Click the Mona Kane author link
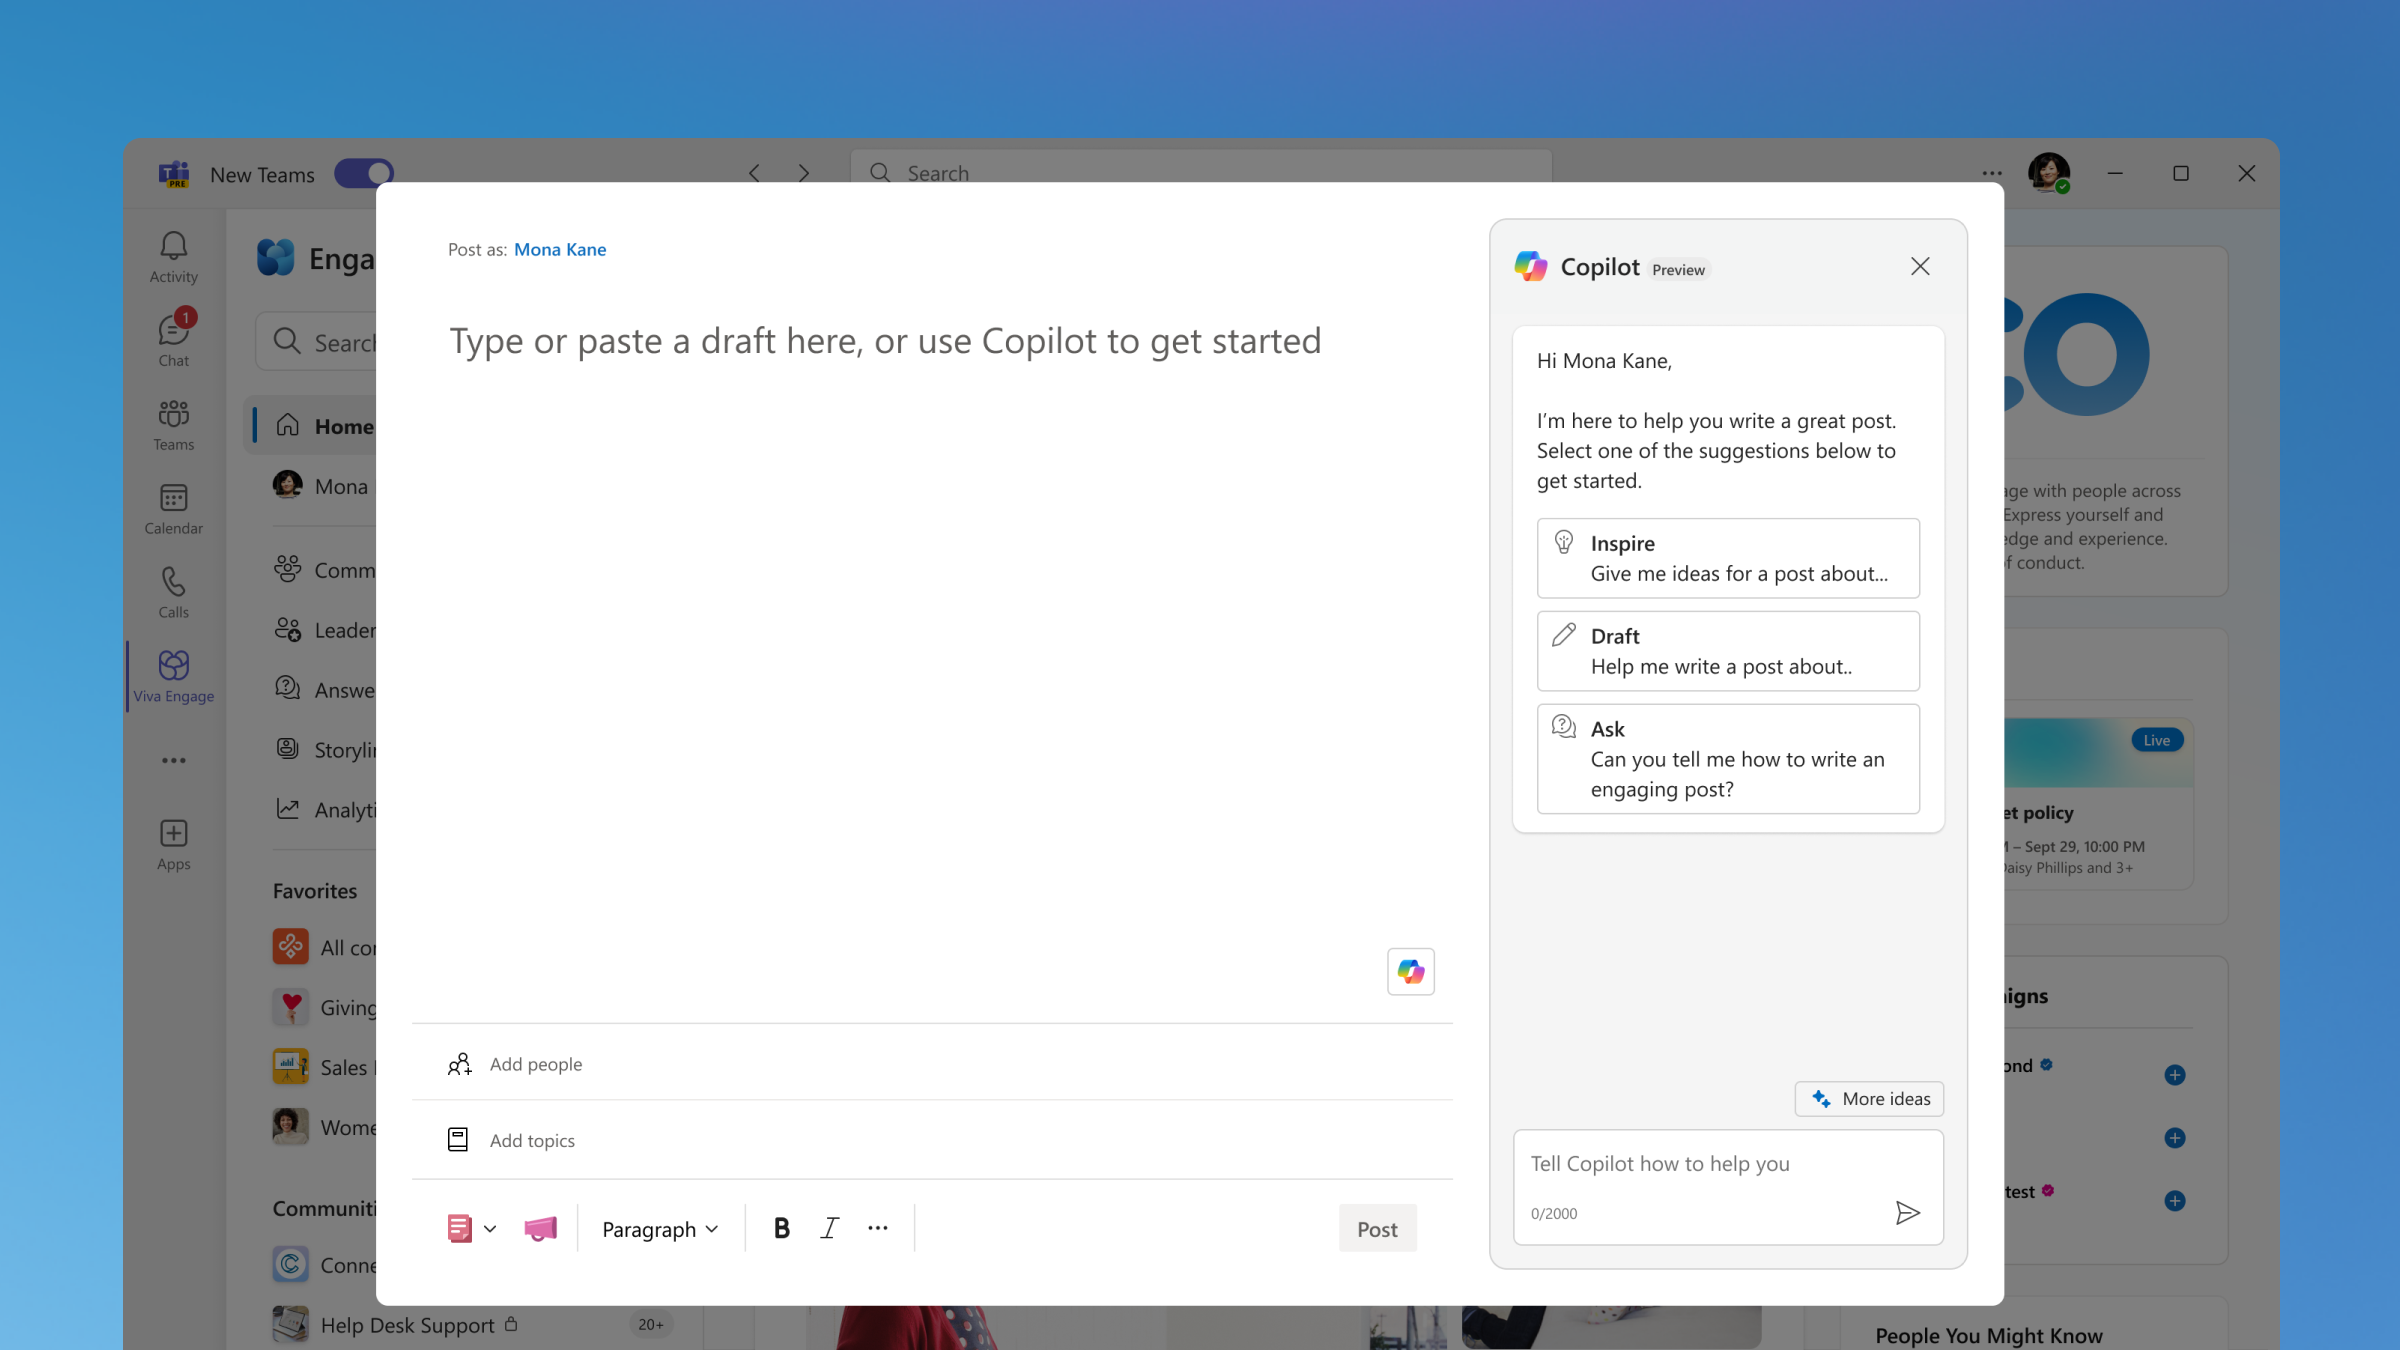 (x=559, y=249)
